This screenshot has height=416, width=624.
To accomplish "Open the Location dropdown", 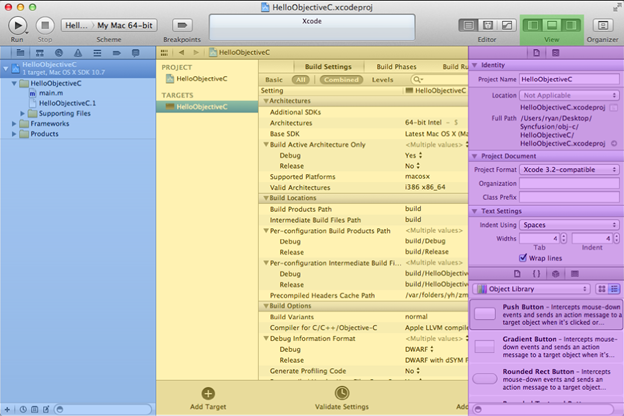I will (x=569, y=96).
